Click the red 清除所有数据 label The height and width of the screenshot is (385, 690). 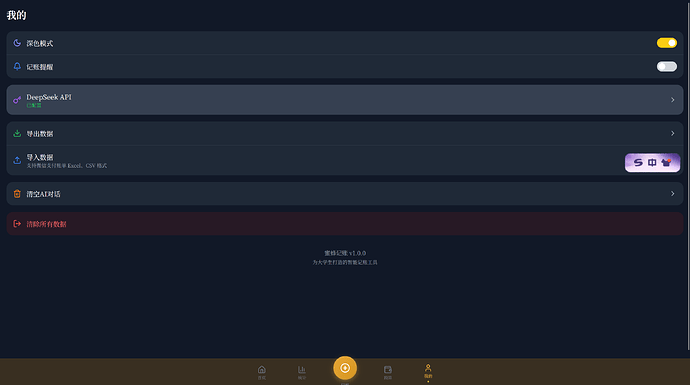point(46,224)
